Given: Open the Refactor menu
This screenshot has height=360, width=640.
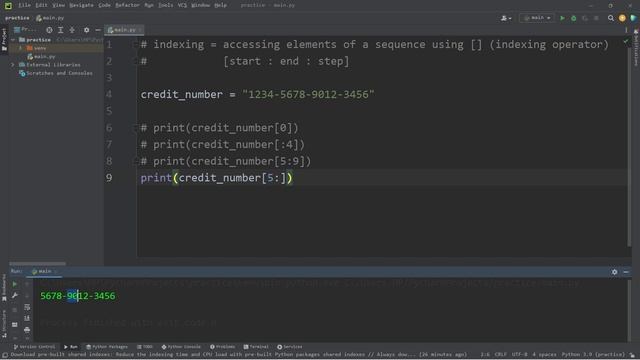Looking at the screenshot, I should [x=127, y=5].
